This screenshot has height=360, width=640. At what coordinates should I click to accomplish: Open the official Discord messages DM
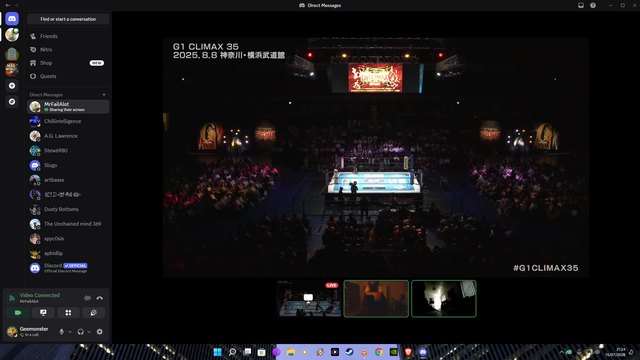[68, 268]
